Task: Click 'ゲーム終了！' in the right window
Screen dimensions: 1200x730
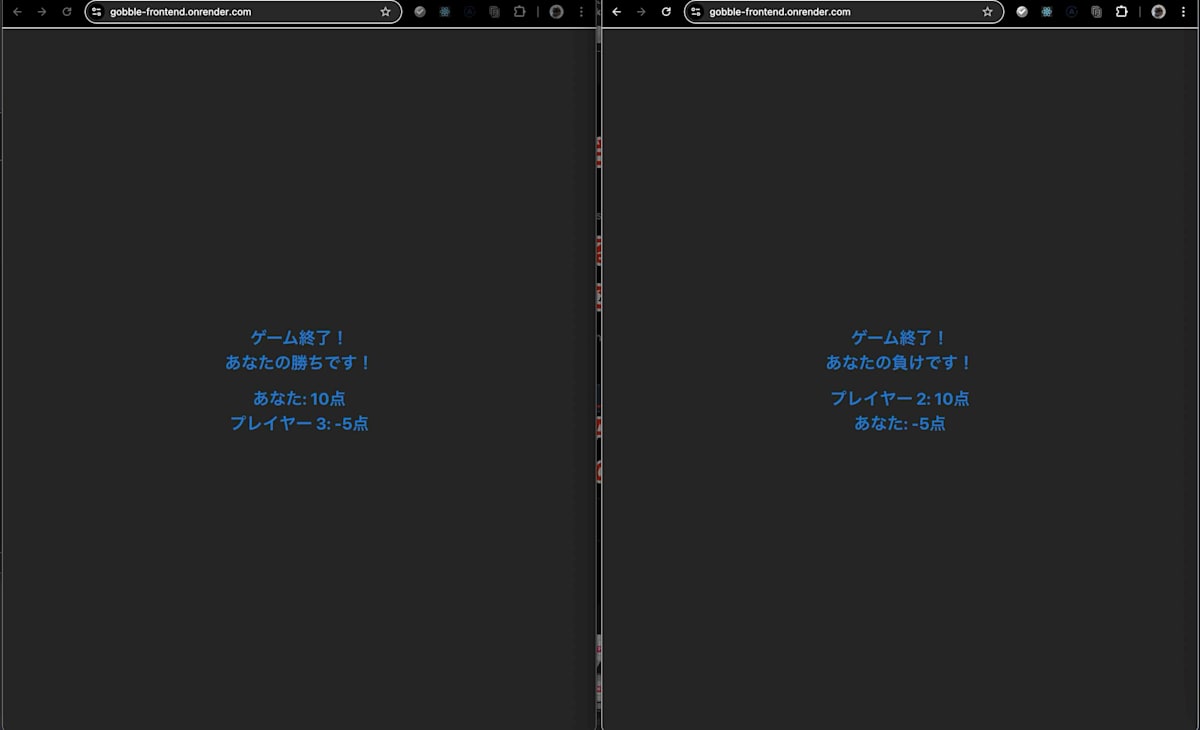Action: click(900, 338)
